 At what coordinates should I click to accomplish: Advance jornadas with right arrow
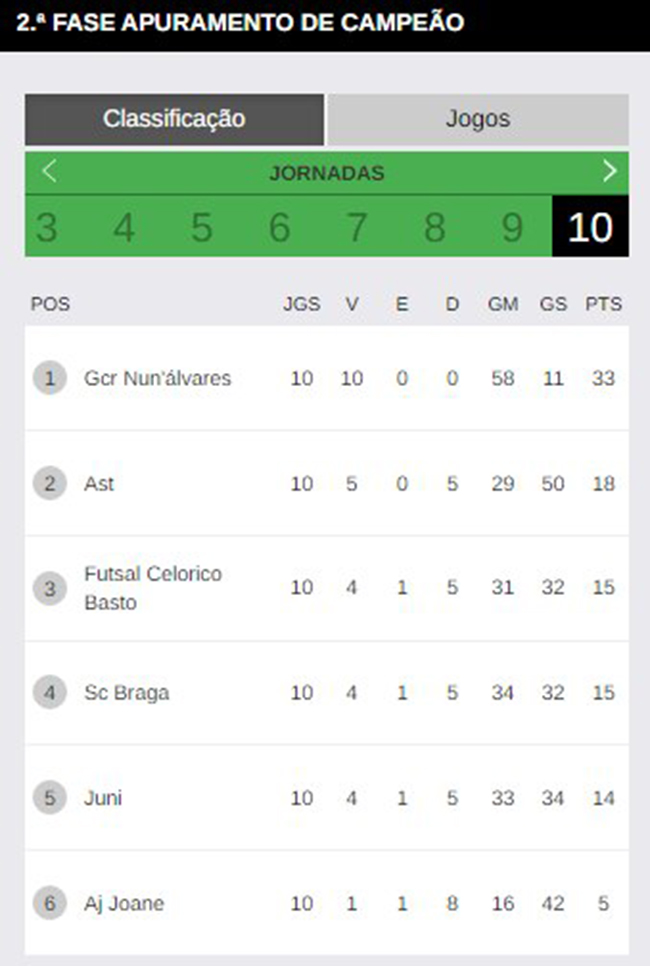(x=609, y=171)
